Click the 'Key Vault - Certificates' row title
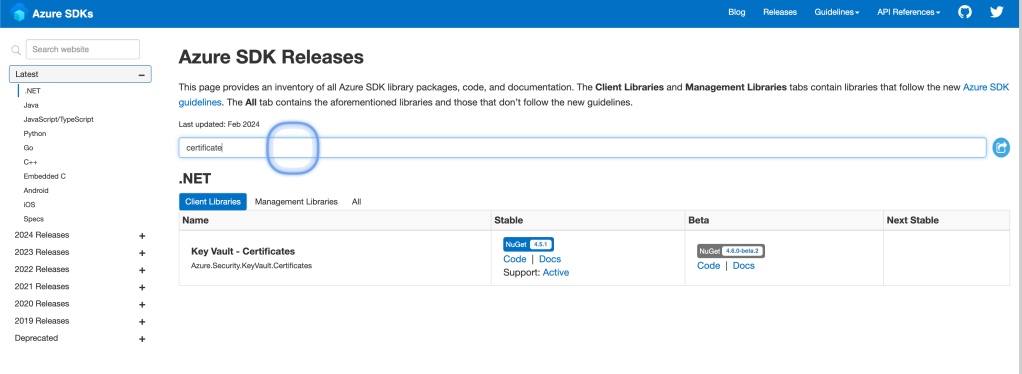 pos(243,251)
